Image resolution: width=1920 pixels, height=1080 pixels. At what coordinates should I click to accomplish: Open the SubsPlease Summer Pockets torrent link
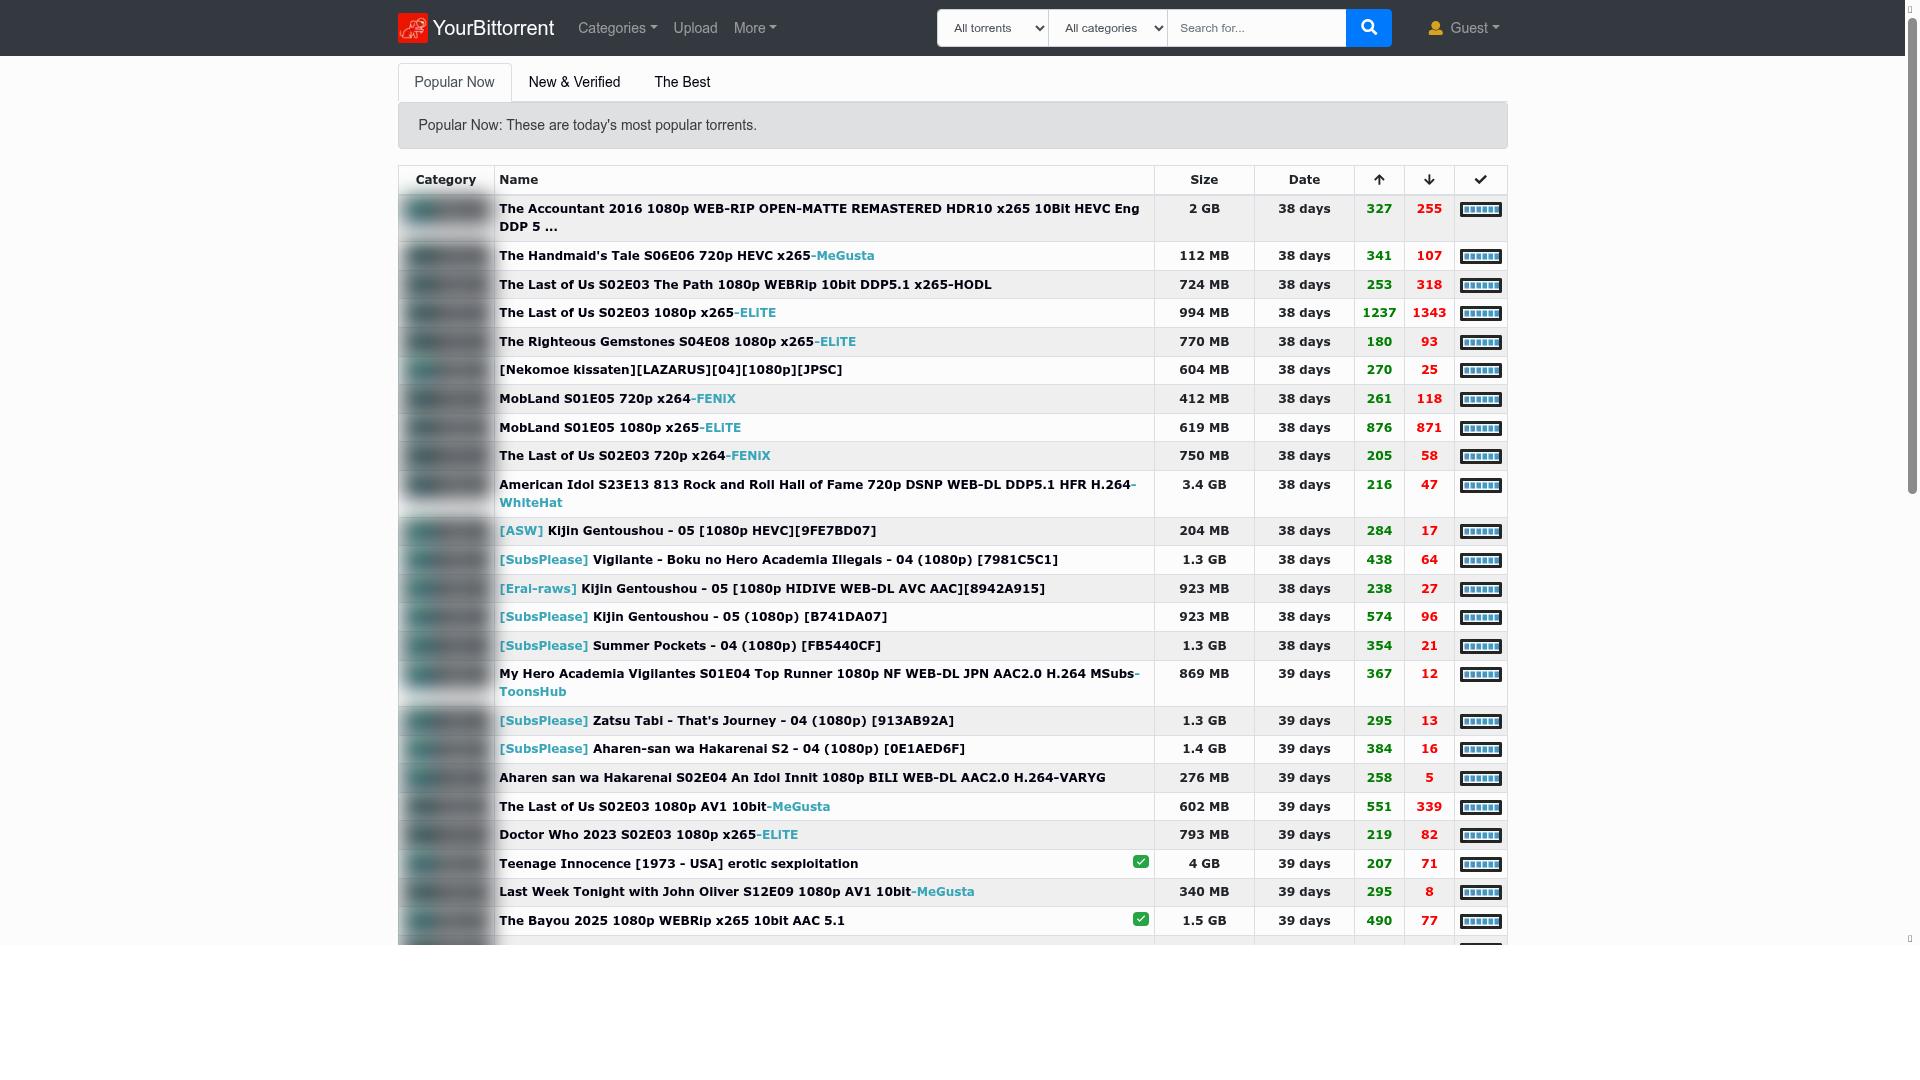coord(690,645)
